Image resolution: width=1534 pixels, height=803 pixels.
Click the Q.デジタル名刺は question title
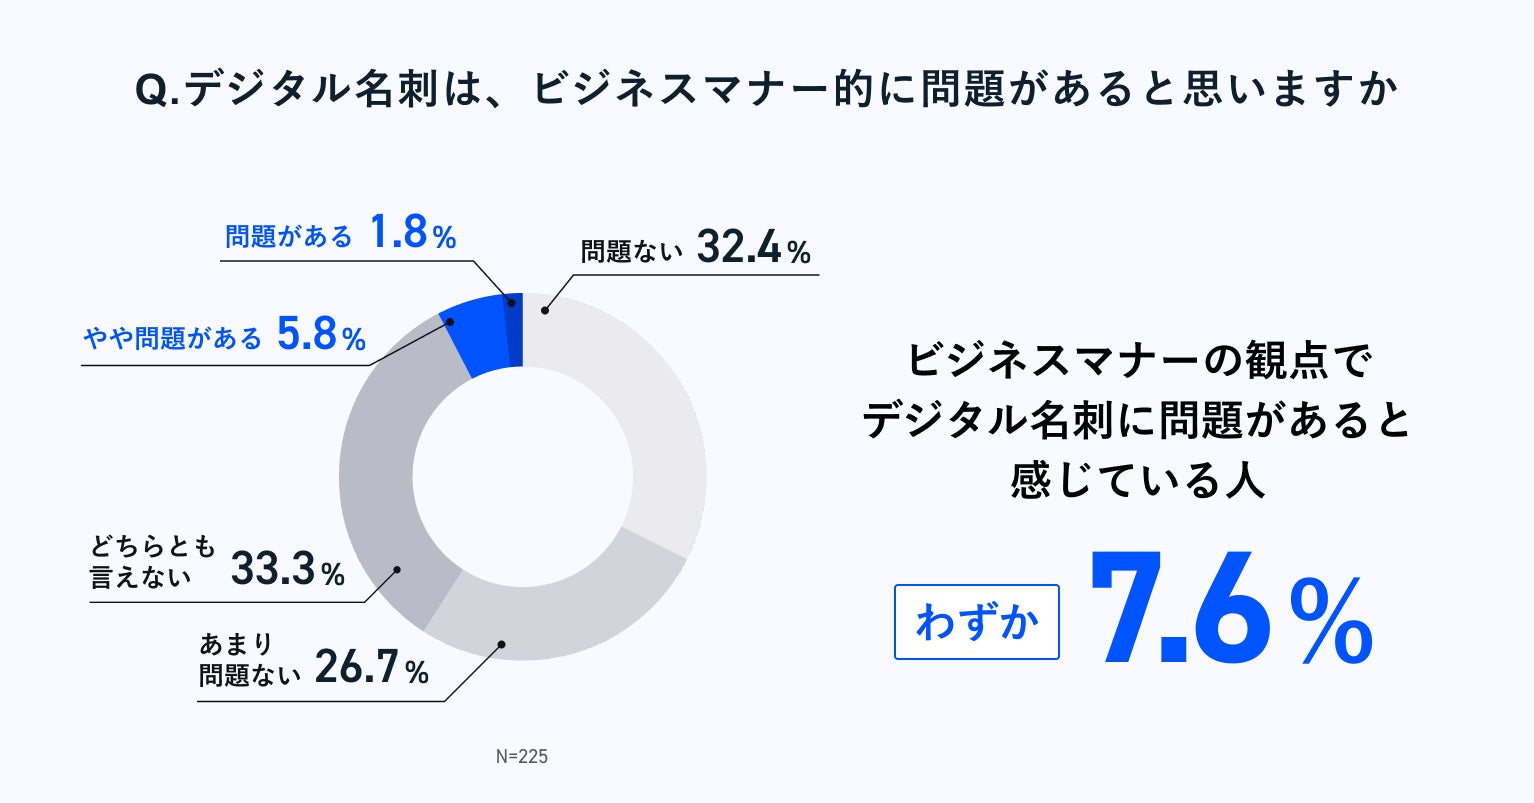pyautogui.click(x=766, y=91)
